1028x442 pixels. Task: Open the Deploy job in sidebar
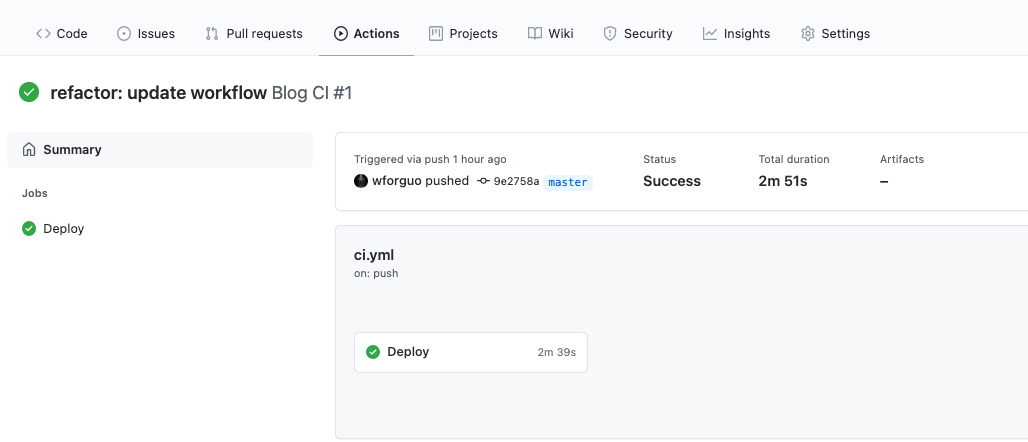pyautogui.click(x=64, y=229)
